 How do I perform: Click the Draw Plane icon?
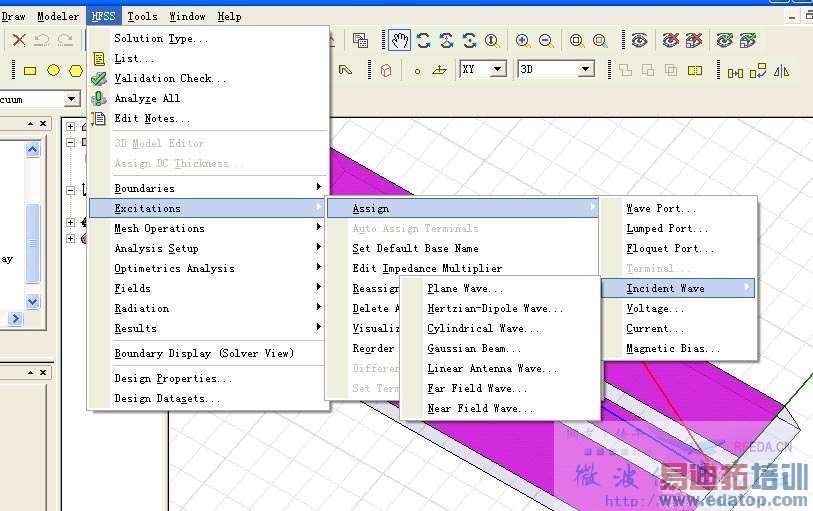tap(439, 70)
